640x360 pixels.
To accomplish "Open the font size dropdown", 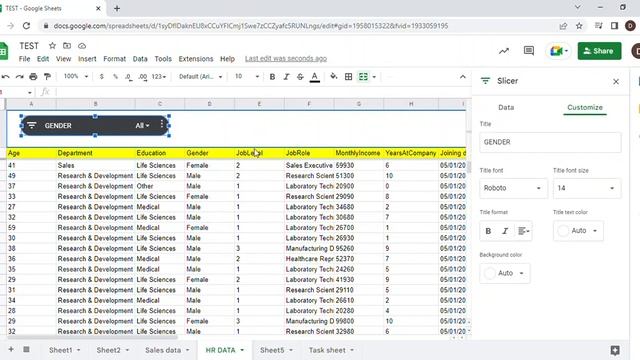I will (247, 77).
